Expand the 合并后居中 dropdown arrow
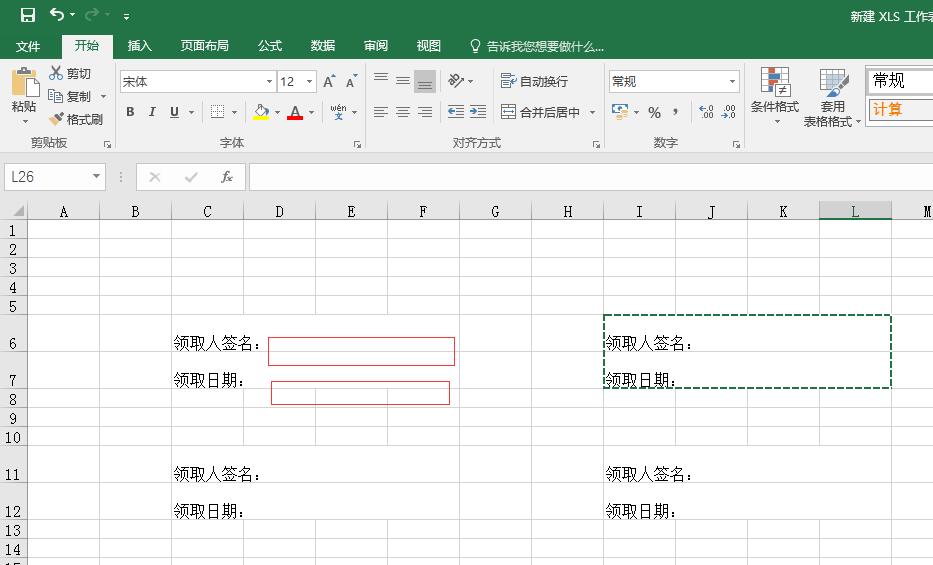 pos(593,112)
